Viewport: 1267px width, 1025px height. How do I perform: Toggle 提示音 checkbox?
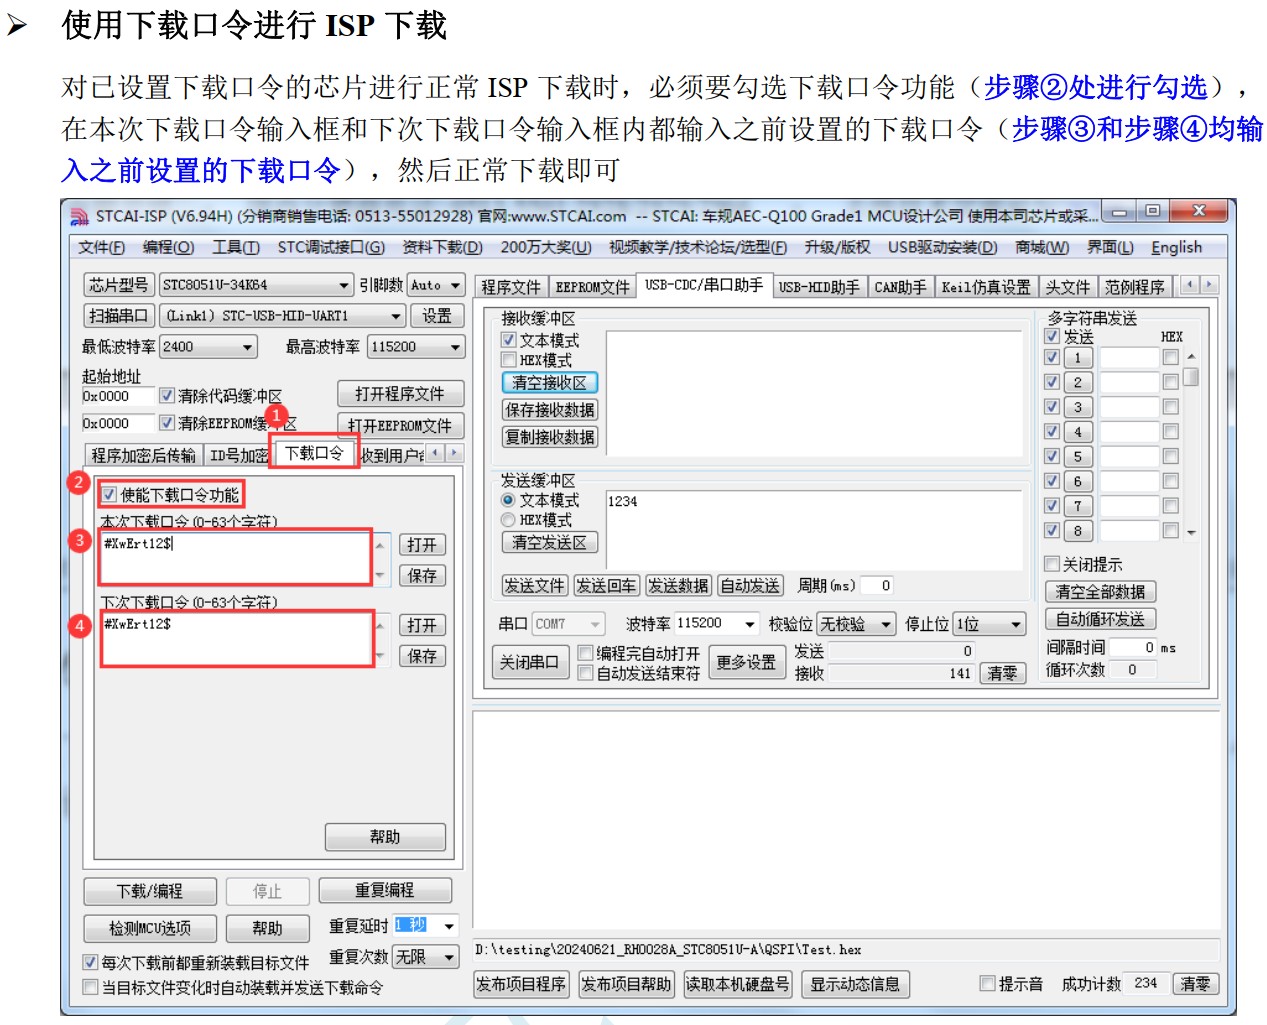[x=988, y=984]
